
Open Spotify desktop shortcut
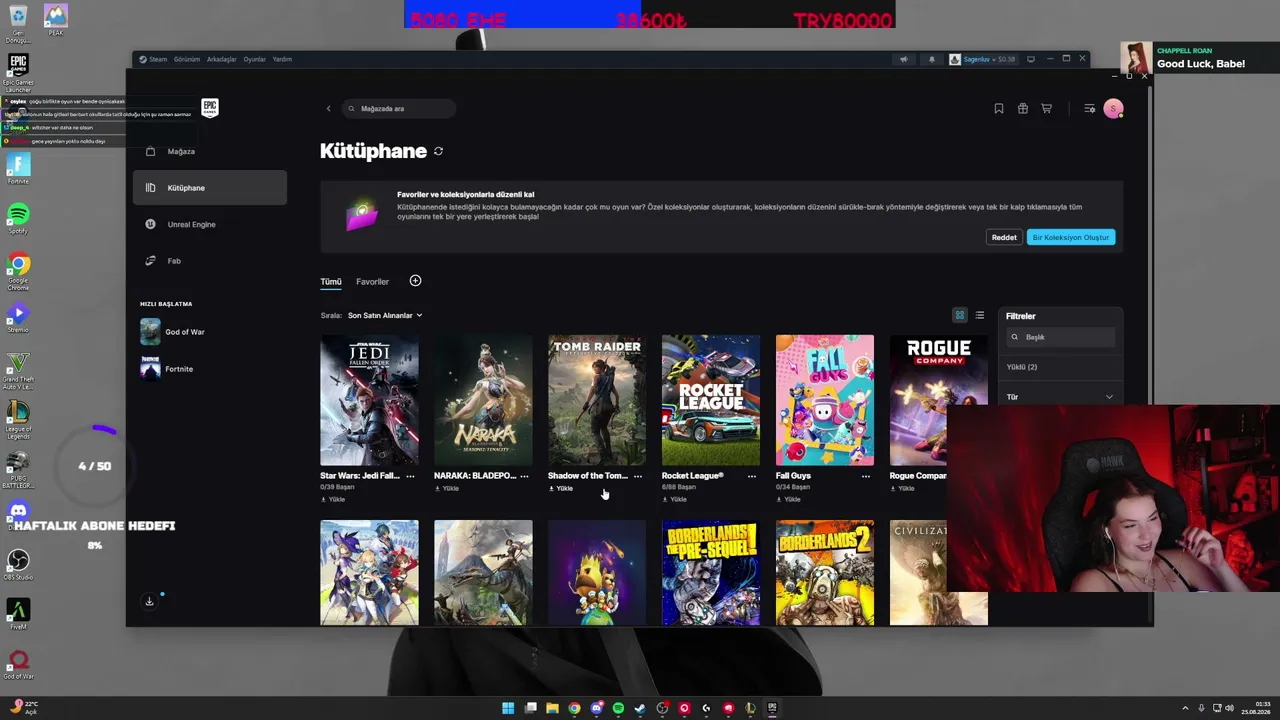(x=18, y=218)
